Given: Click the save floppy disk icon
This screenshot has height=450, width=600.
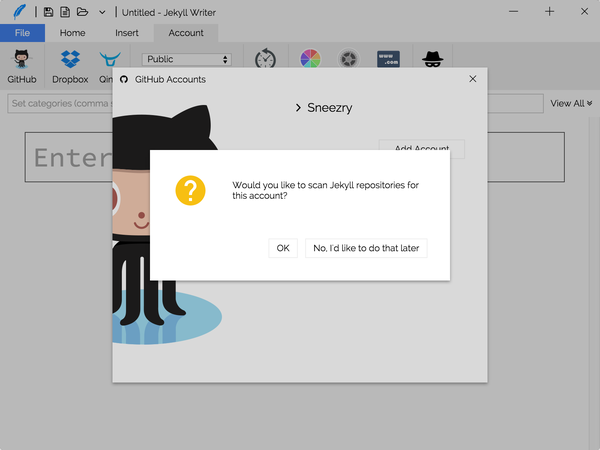Looking at the screenshot, I should (48, 12).
